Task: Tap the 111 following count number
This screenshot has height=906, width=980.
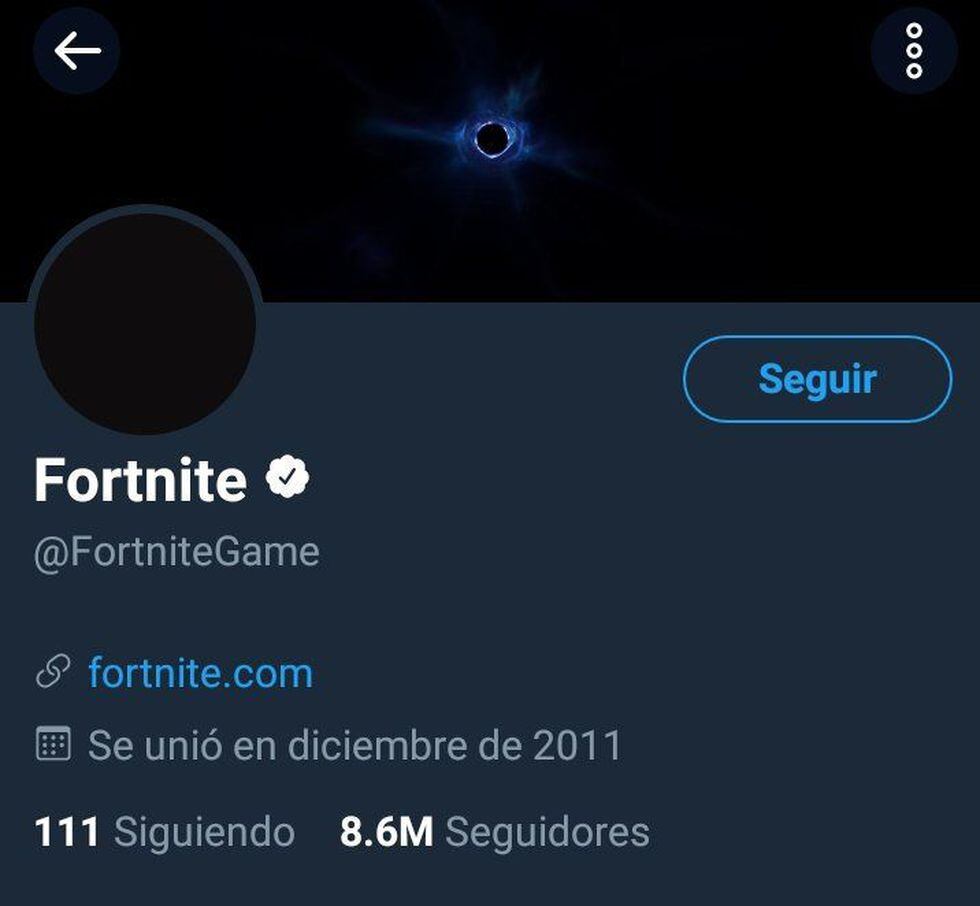Action: (67, 832)
